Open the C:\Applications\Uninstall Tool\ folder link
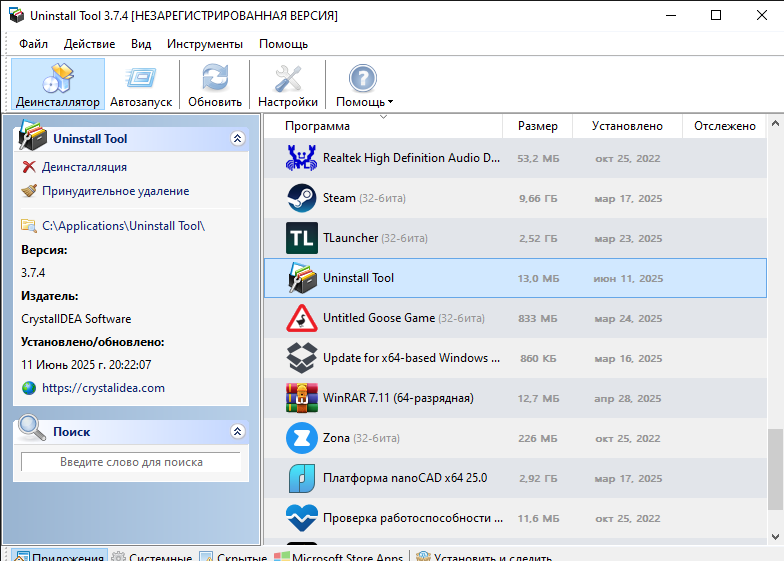Viewport: 784px width, 561px height. (124, 226)
